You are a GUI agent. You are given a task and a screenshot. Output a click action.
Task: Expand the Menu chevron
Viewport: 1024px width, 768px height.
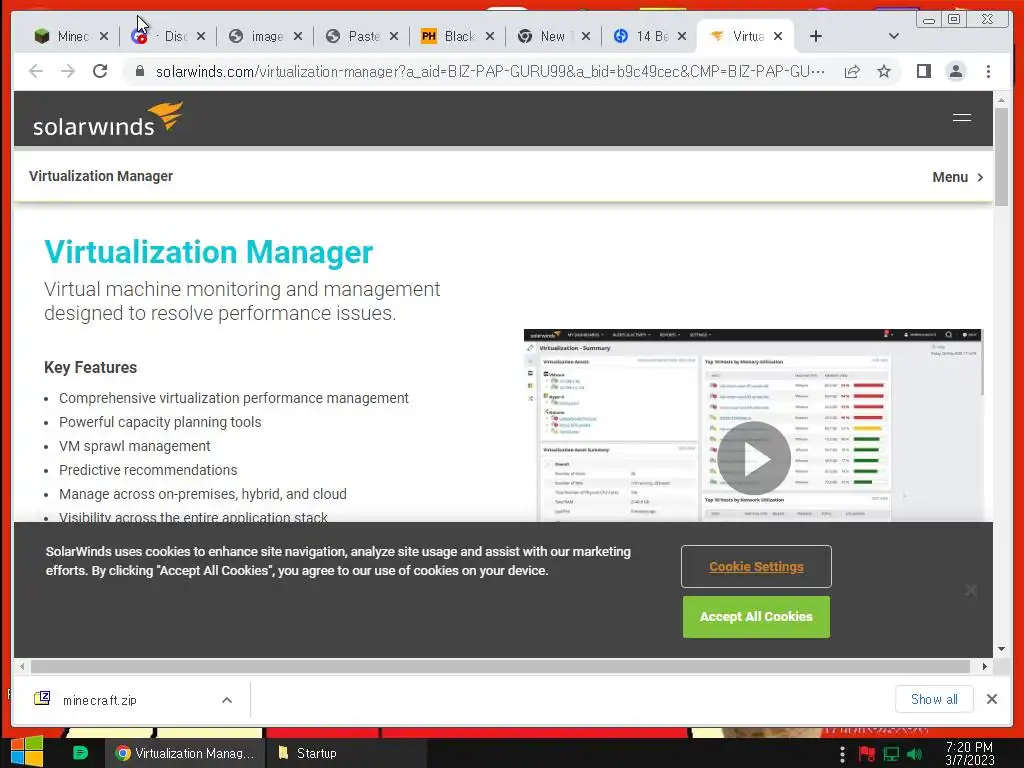tap(980, 177)
